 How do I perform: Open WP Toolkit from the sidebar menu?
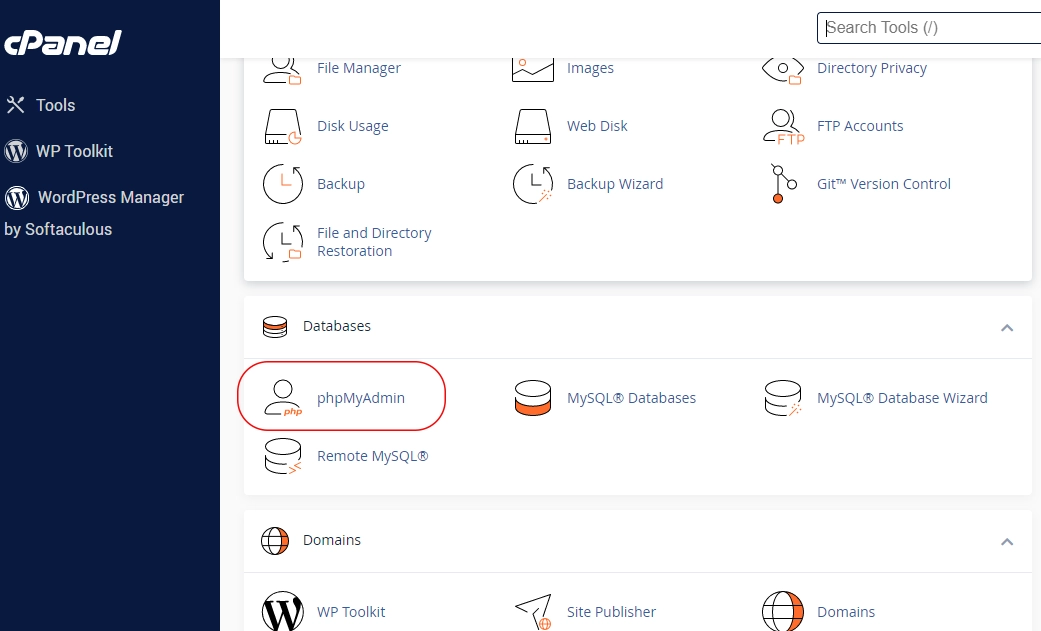pyautogui.click(x=74, y=151)
